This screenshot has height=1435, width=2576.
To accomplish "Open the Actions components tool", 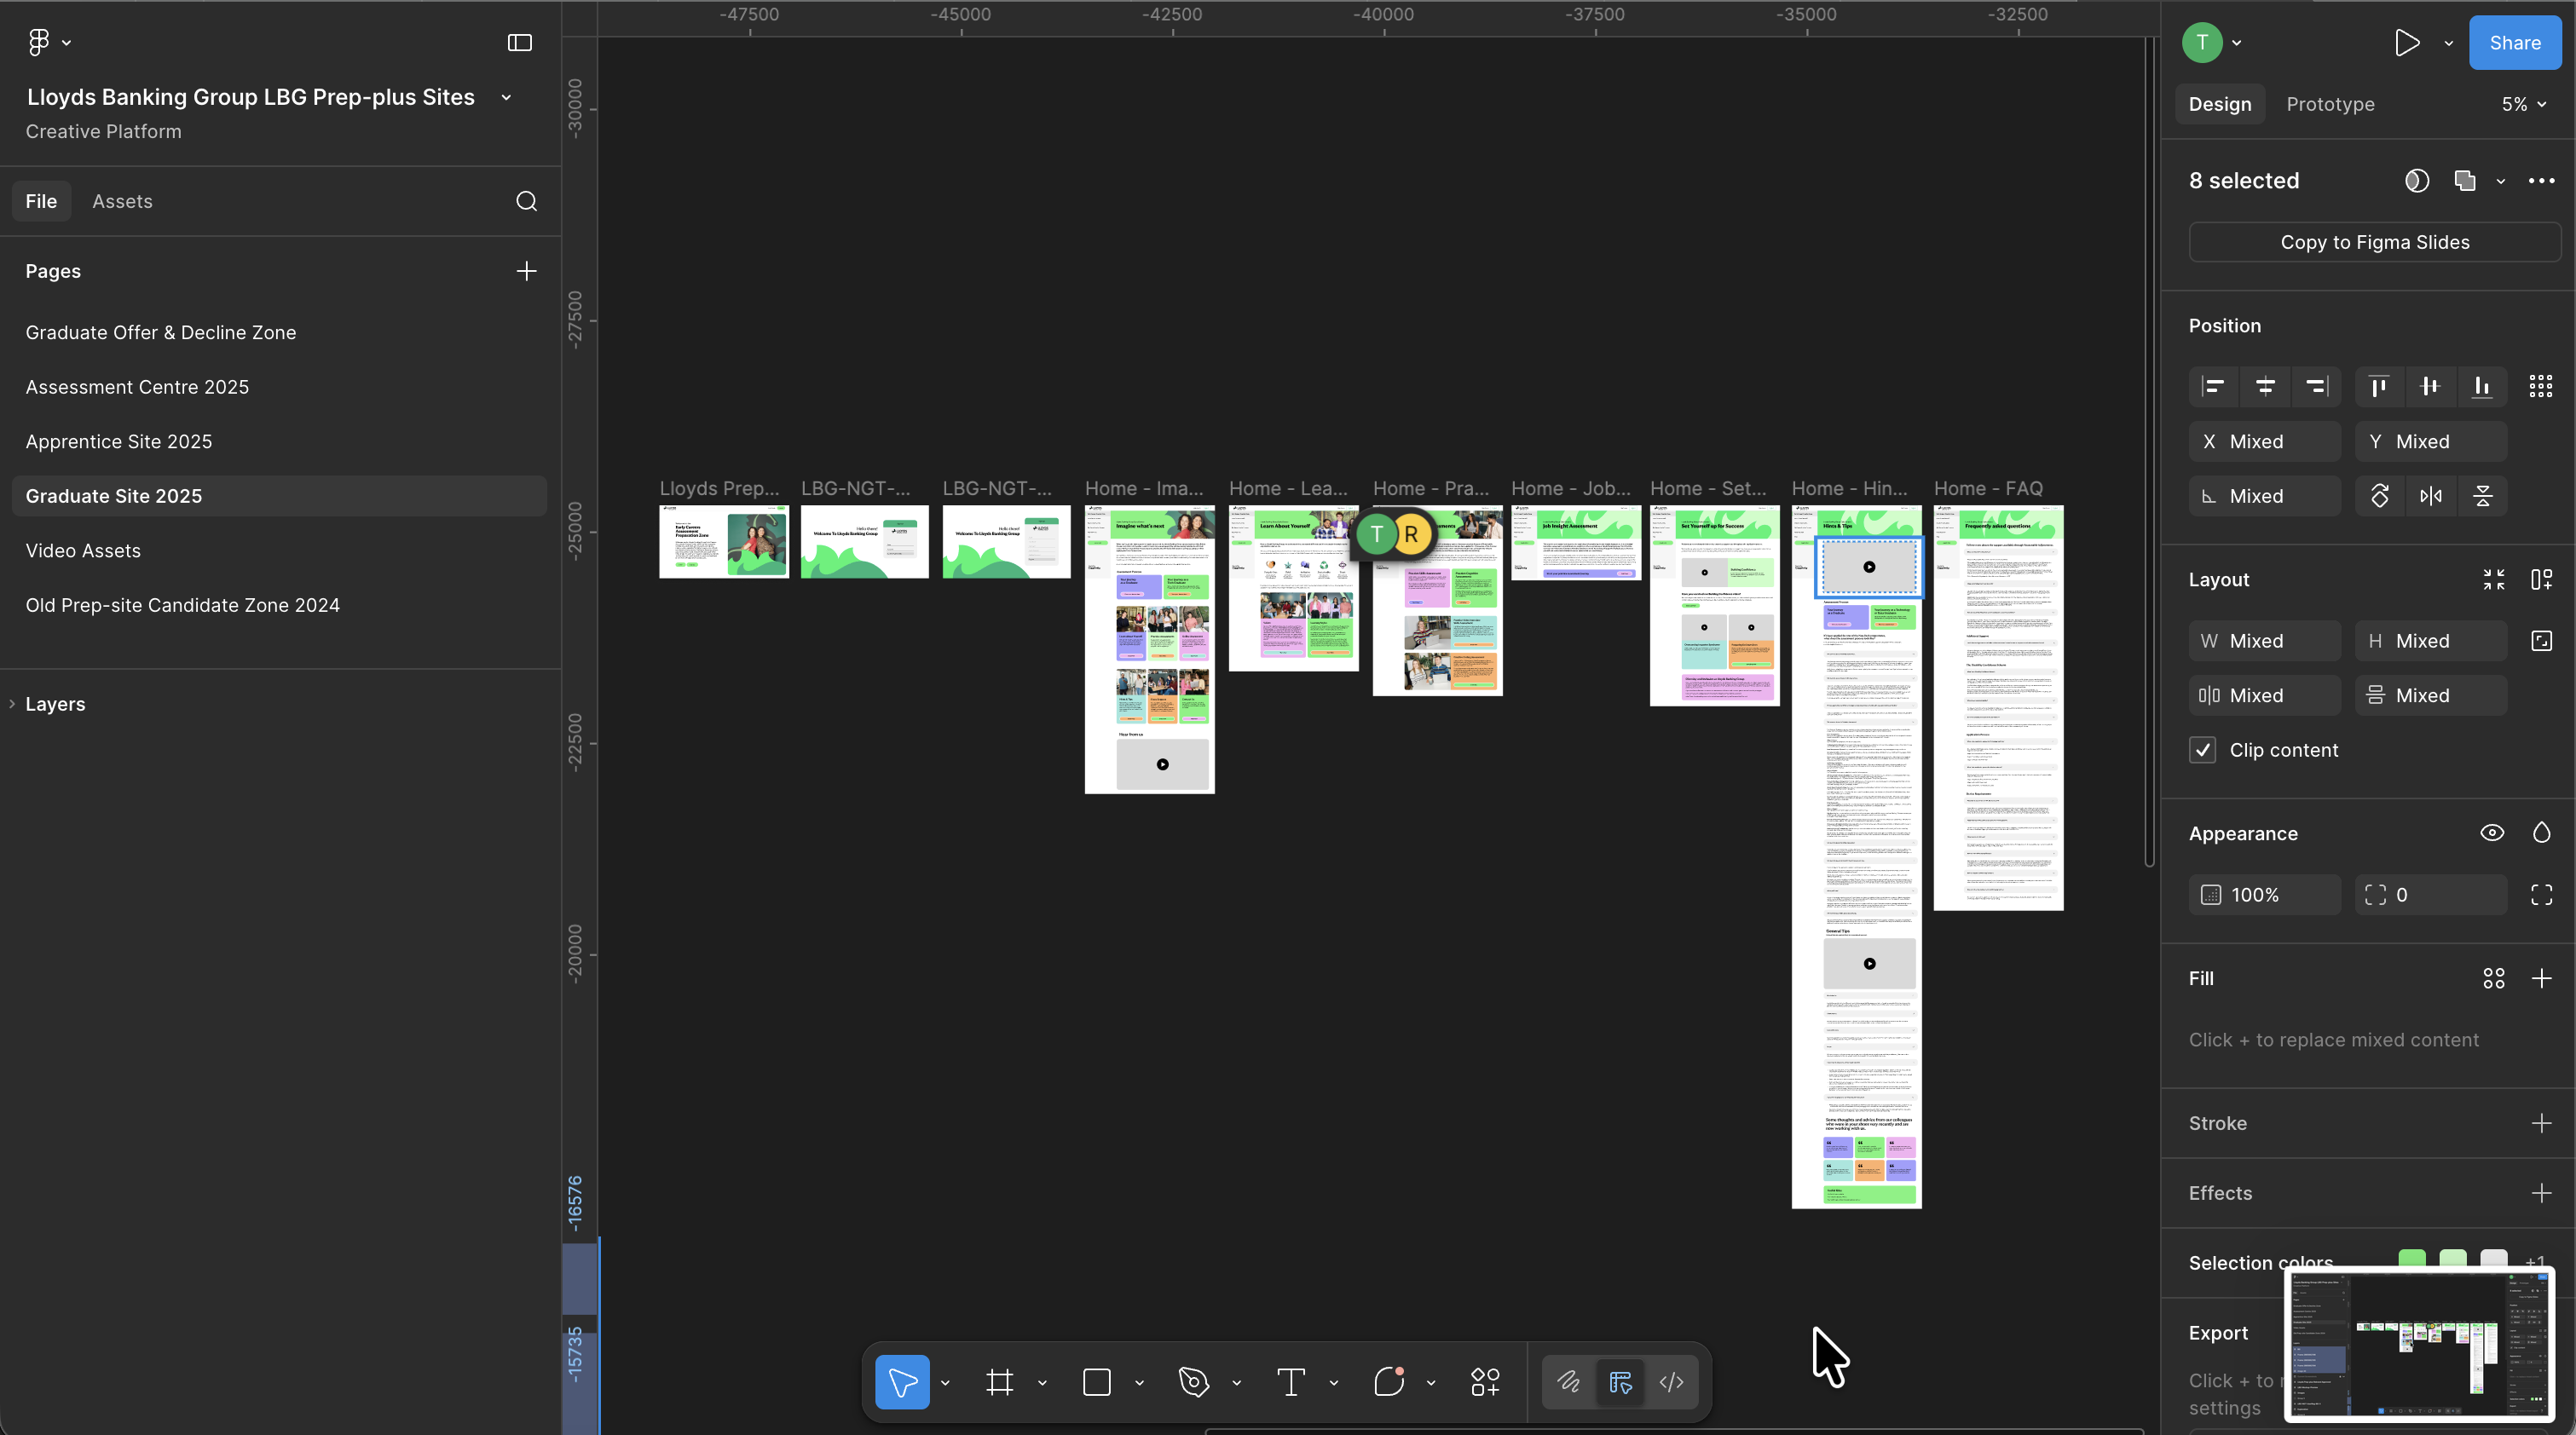I will 1485,1382.
